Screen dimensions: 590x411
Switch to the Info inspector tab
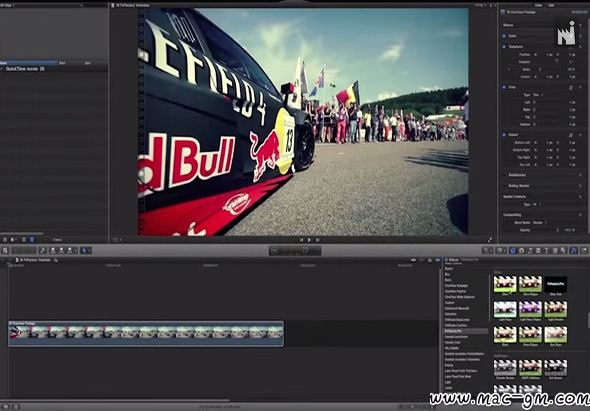(x=551, y=5)
